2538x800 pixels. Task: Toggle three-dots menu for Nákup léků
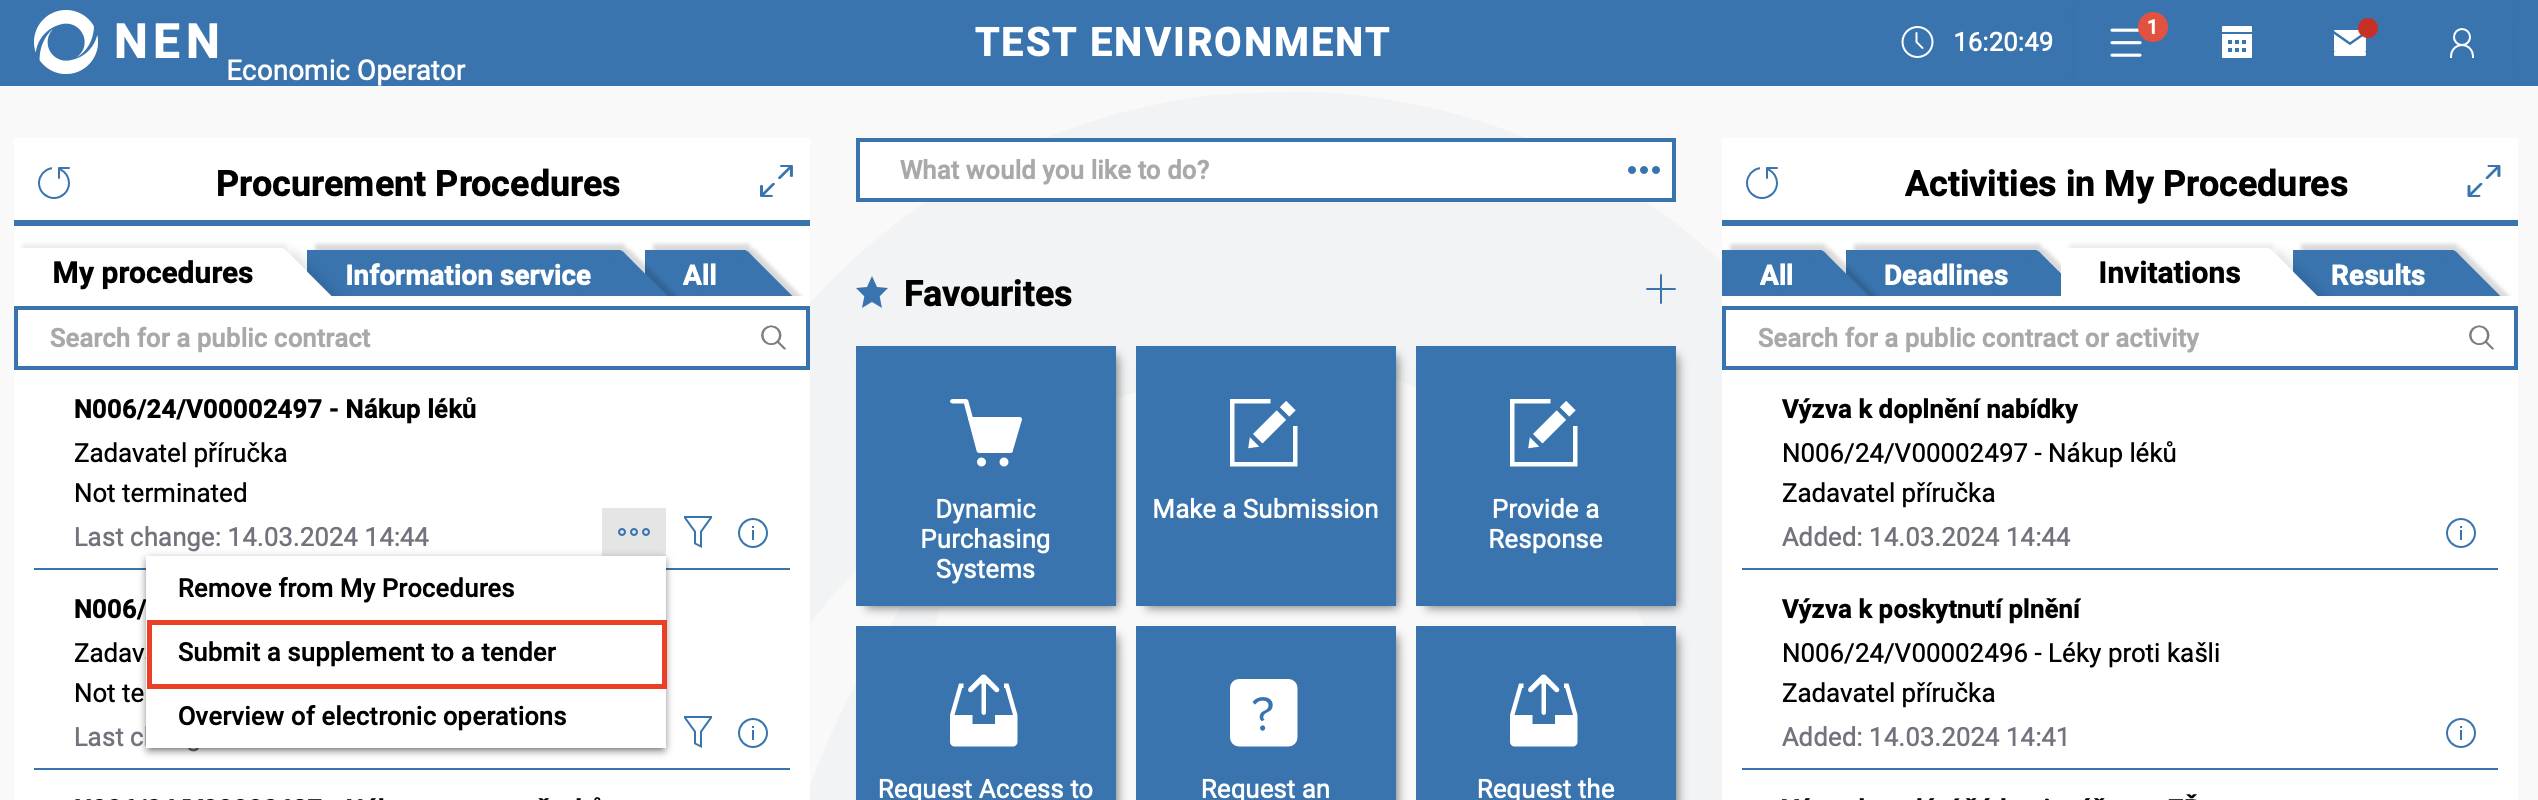point(634,532)
